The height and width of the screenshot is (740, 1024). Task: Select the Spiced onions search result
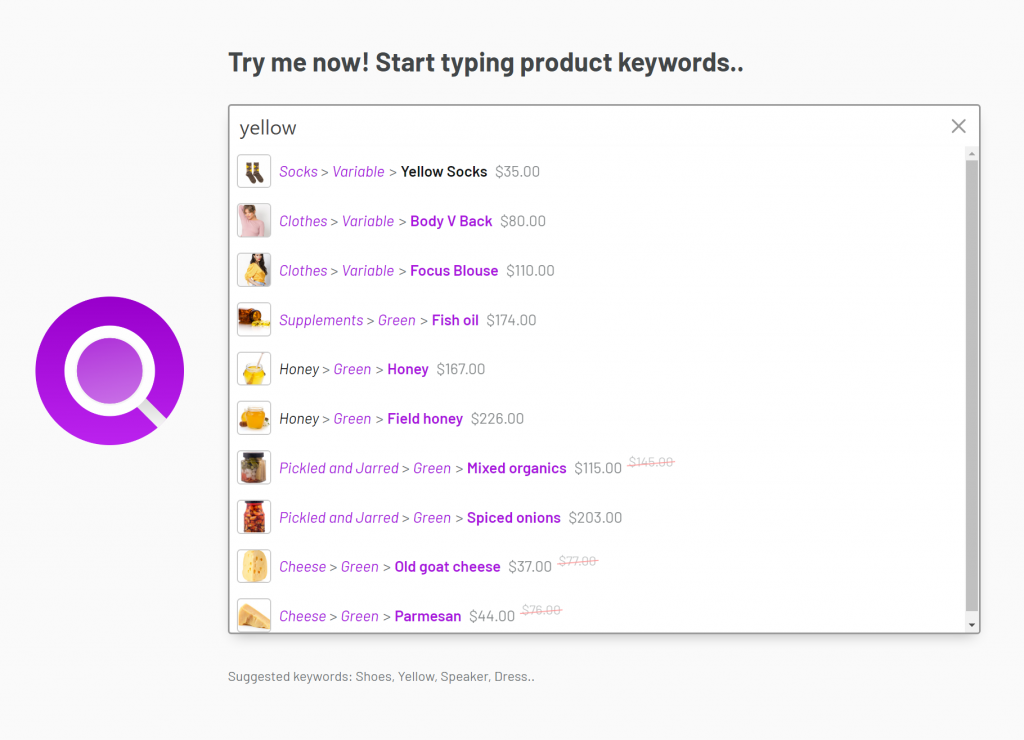513,518
